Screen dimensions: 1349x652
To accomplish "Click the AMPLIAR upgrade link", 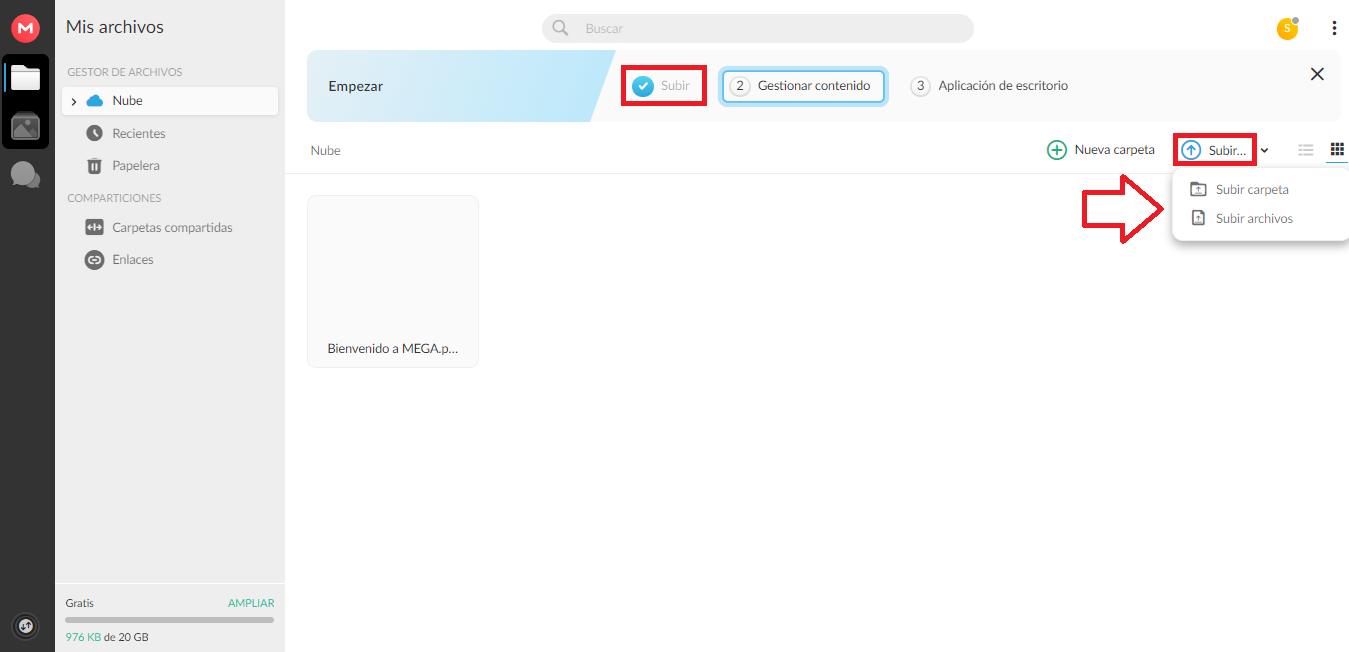I will tap(251, 603).
